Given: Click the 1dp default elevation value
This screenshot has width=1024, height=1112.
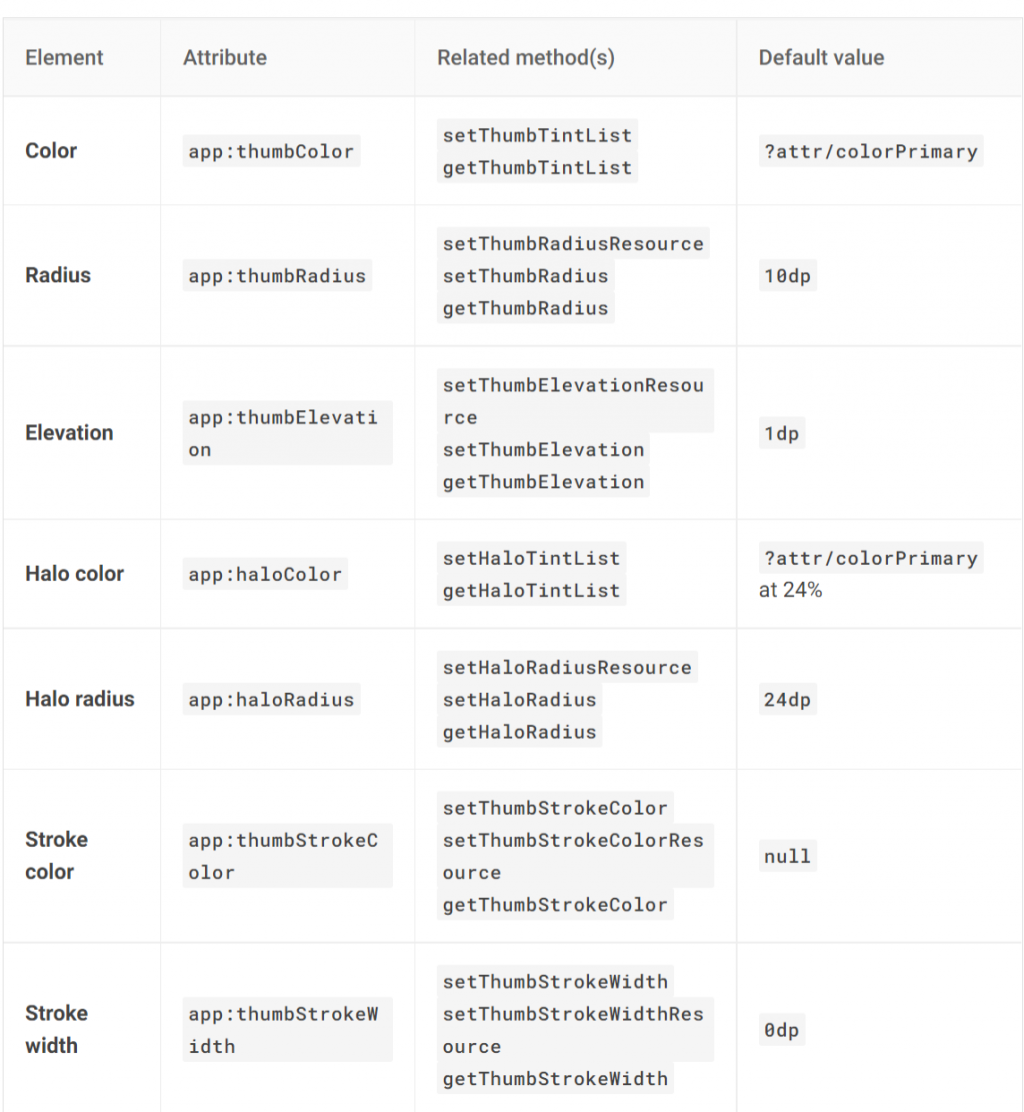Looking at the screenshot, I should click(781, 433).
